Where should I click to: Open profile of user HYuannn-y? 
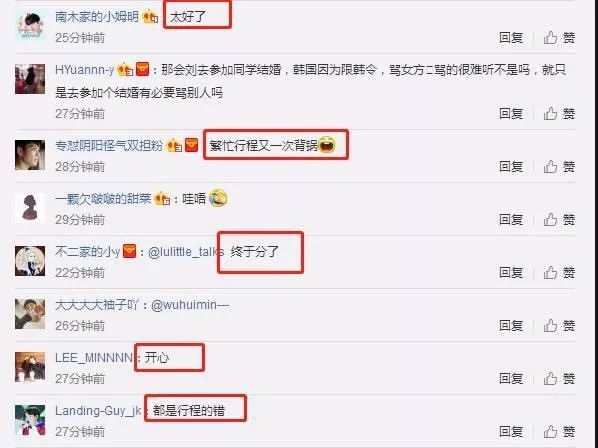coord(84,70)
